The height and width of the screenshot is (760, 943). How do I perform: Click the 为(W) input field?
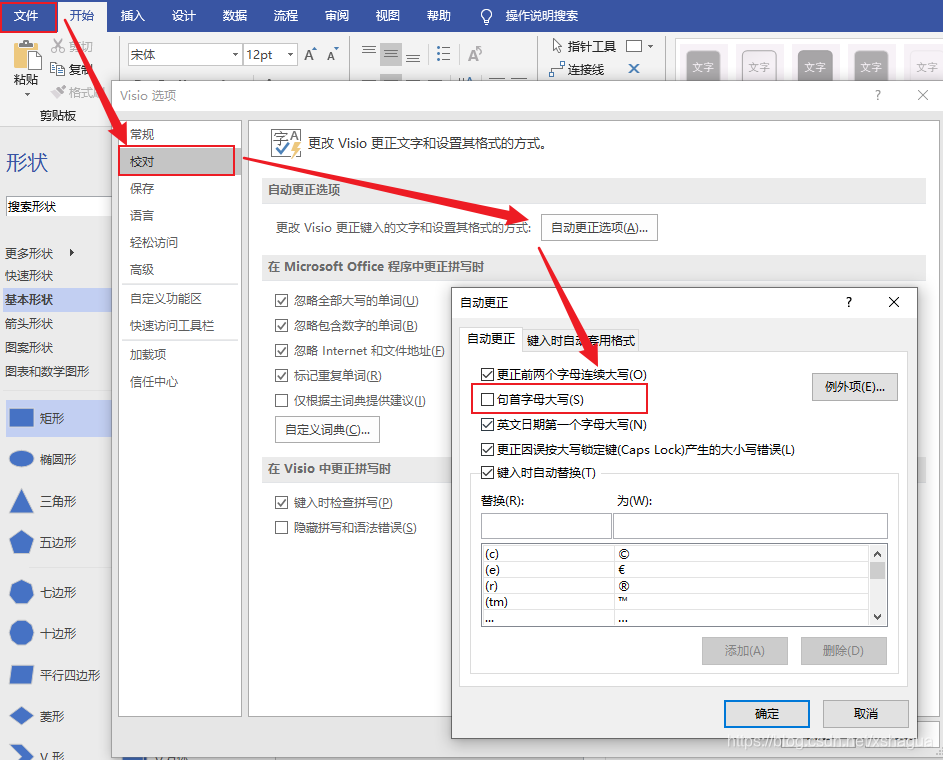point(750,526)
